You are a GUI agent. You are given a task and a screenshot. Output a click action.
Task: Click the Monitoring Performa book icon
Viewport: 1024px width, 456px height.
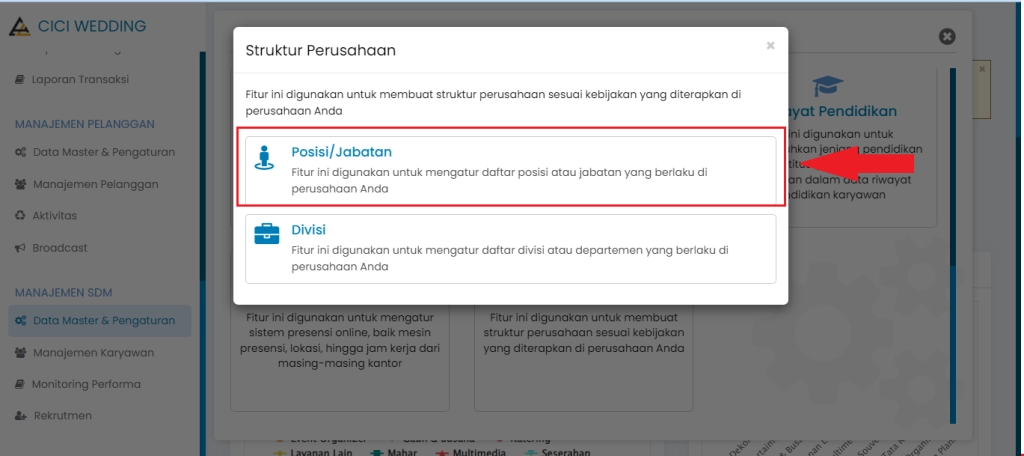tap(20, 385)
